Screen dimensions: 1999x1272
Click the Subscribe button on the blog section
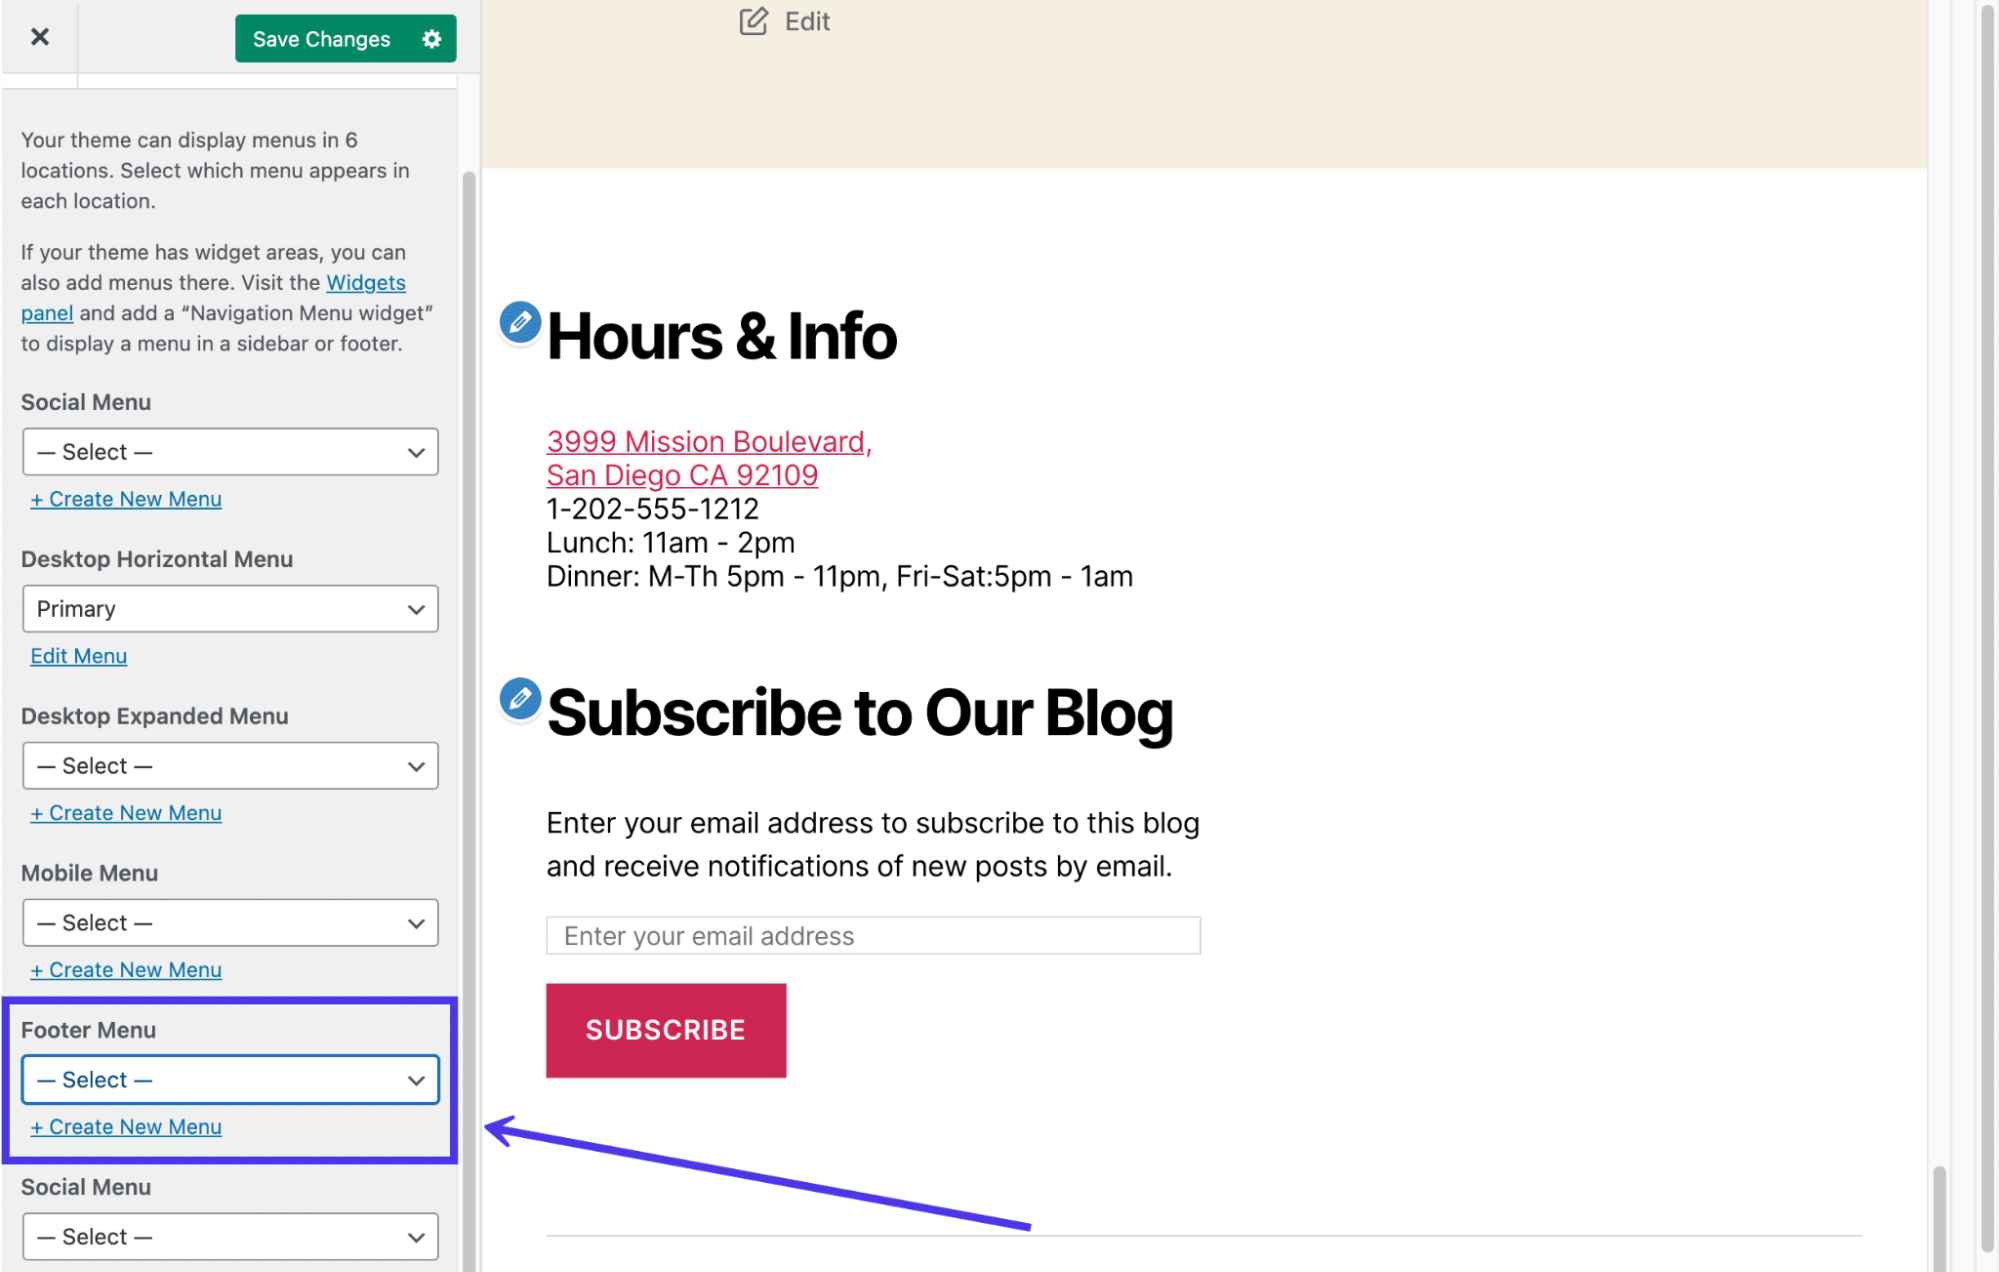[664, 1030]
